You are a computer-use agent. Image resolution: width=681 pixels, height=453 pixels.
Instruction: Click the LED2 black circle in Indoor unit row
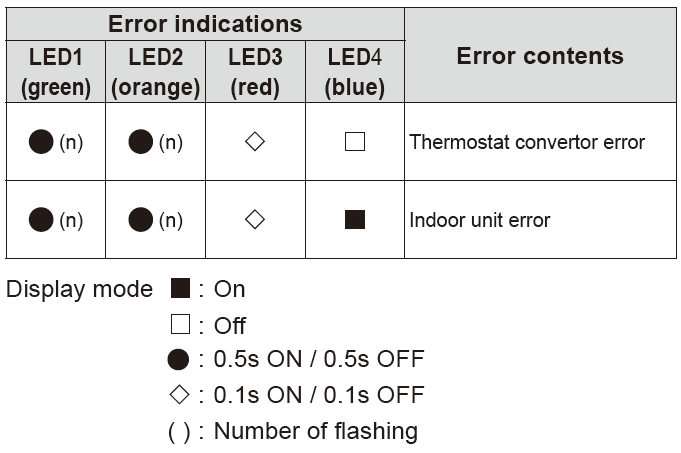pos(141,219)
